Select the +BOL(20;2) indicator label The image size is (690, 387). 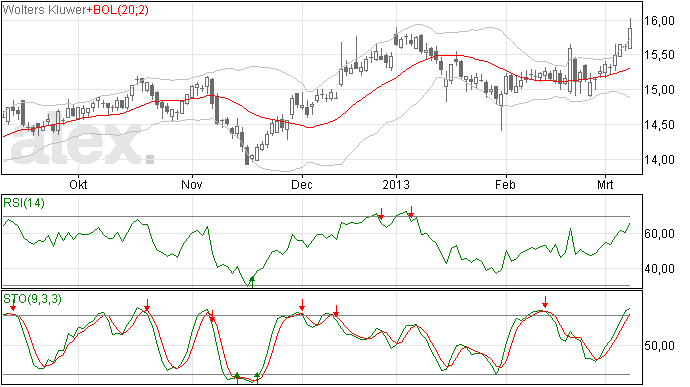coord(117,10)
